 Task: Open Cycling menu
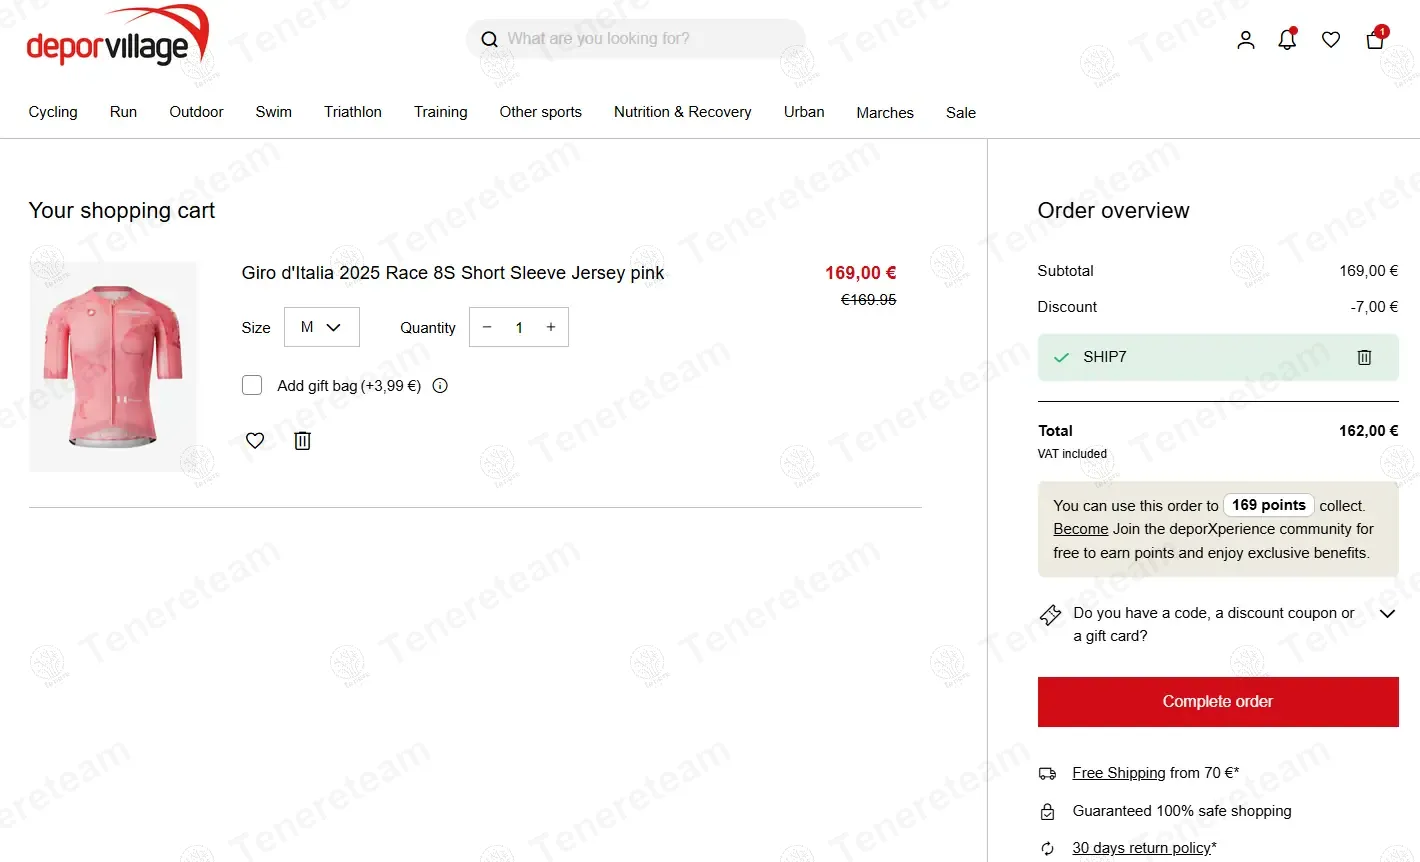(x=53, y=112)
